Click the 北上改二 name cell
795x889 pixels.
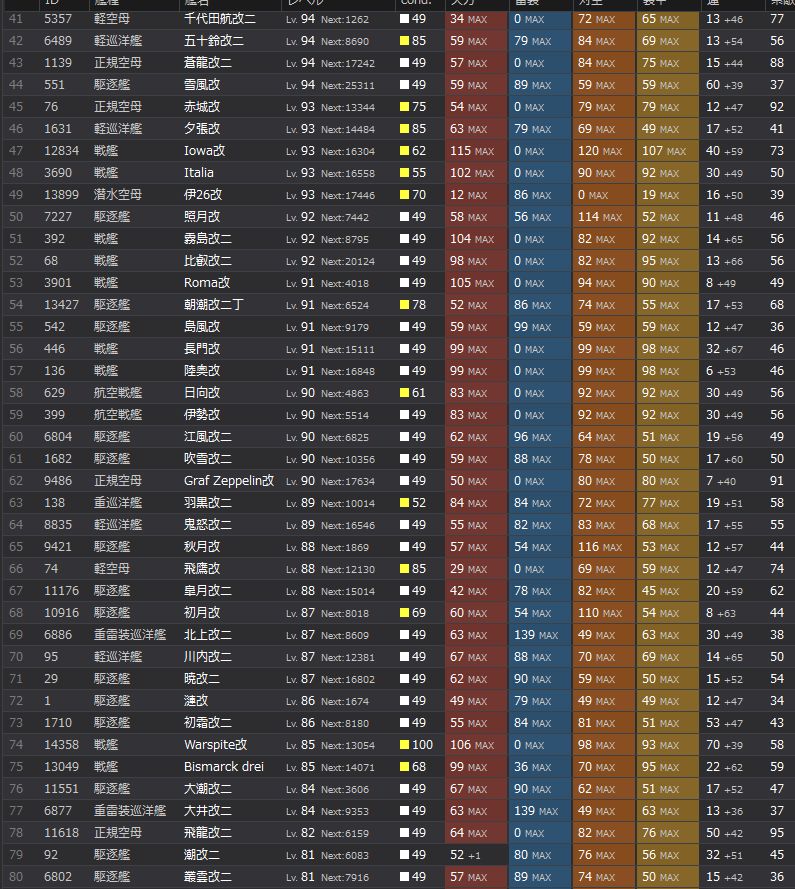(208, 635)
